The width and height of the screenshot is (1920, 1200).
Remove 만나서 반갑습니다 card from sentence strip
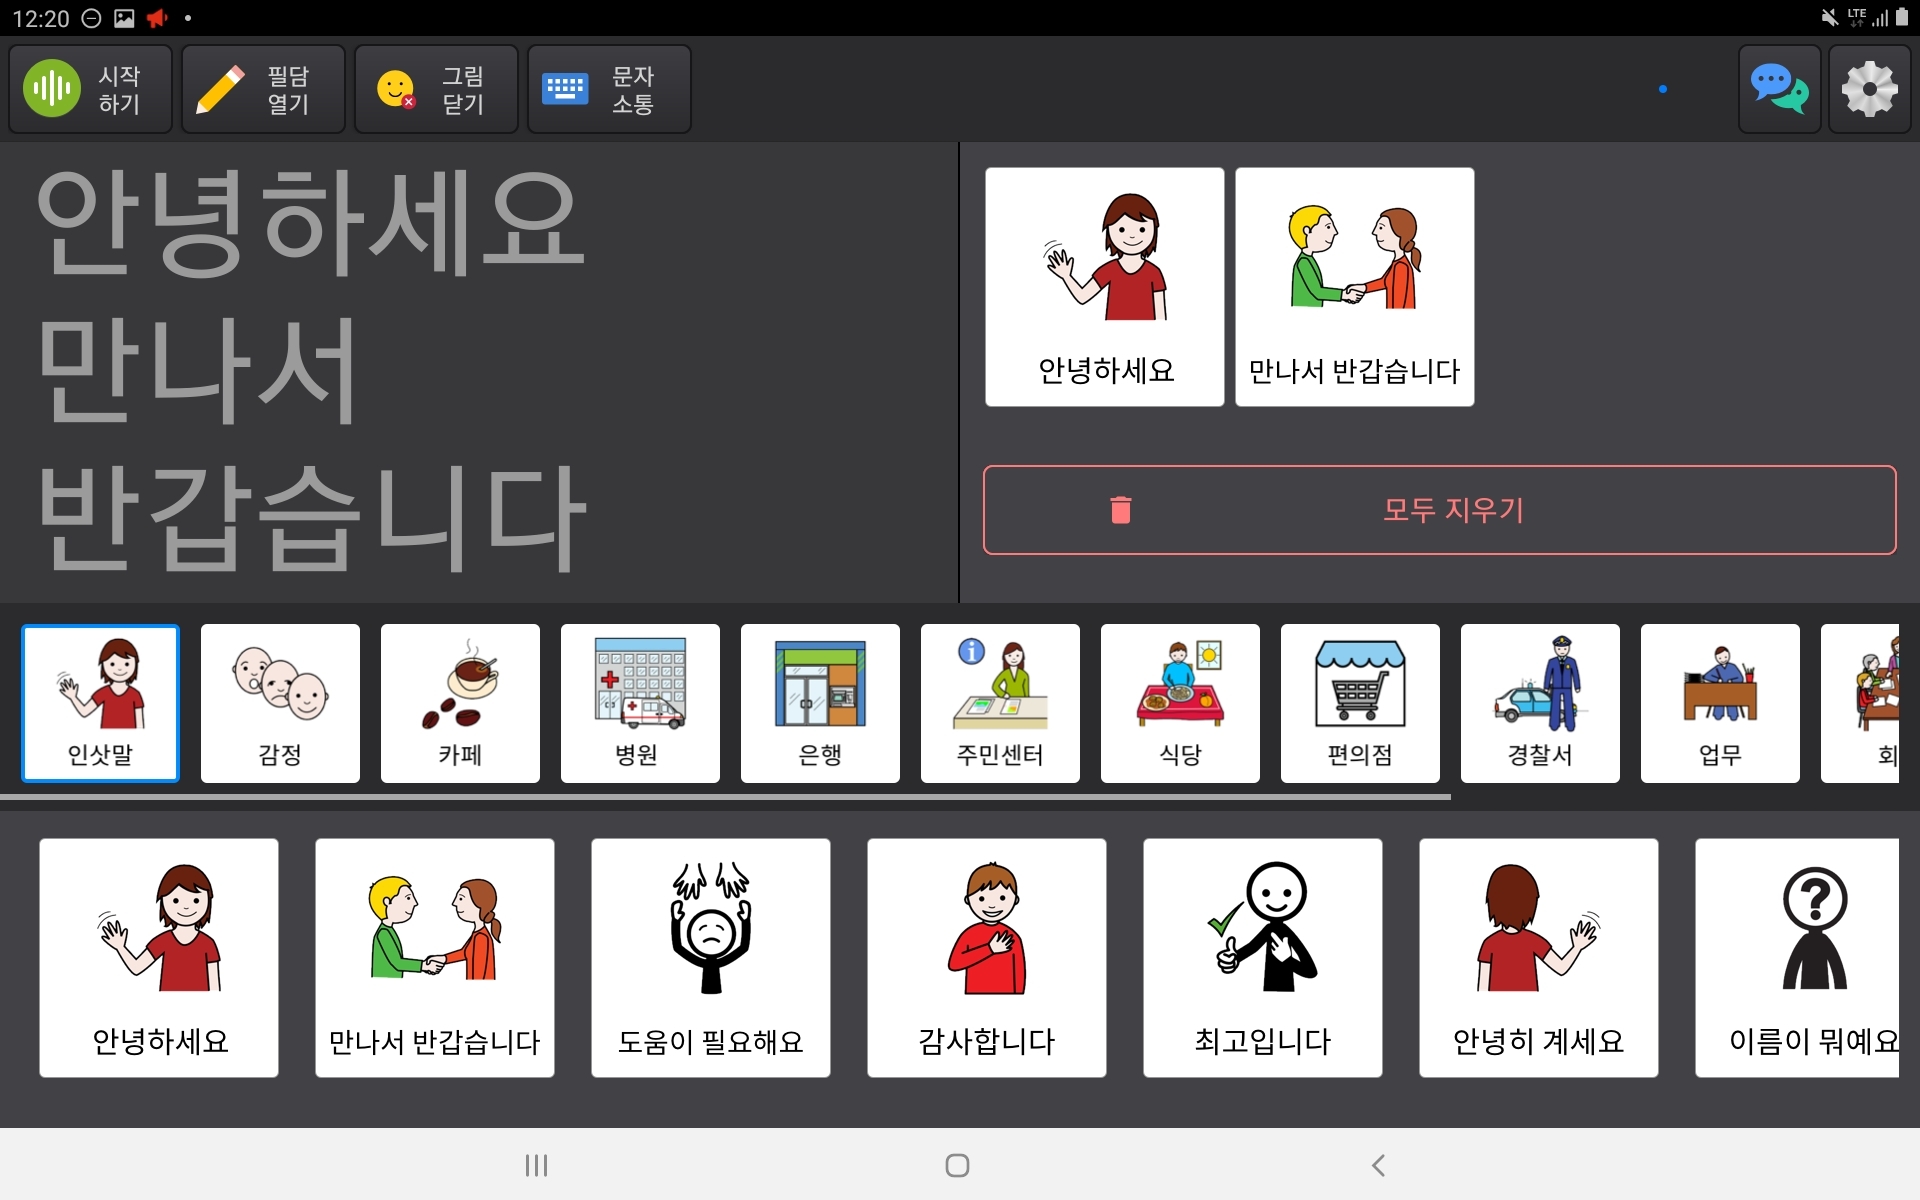(1355, 287)
